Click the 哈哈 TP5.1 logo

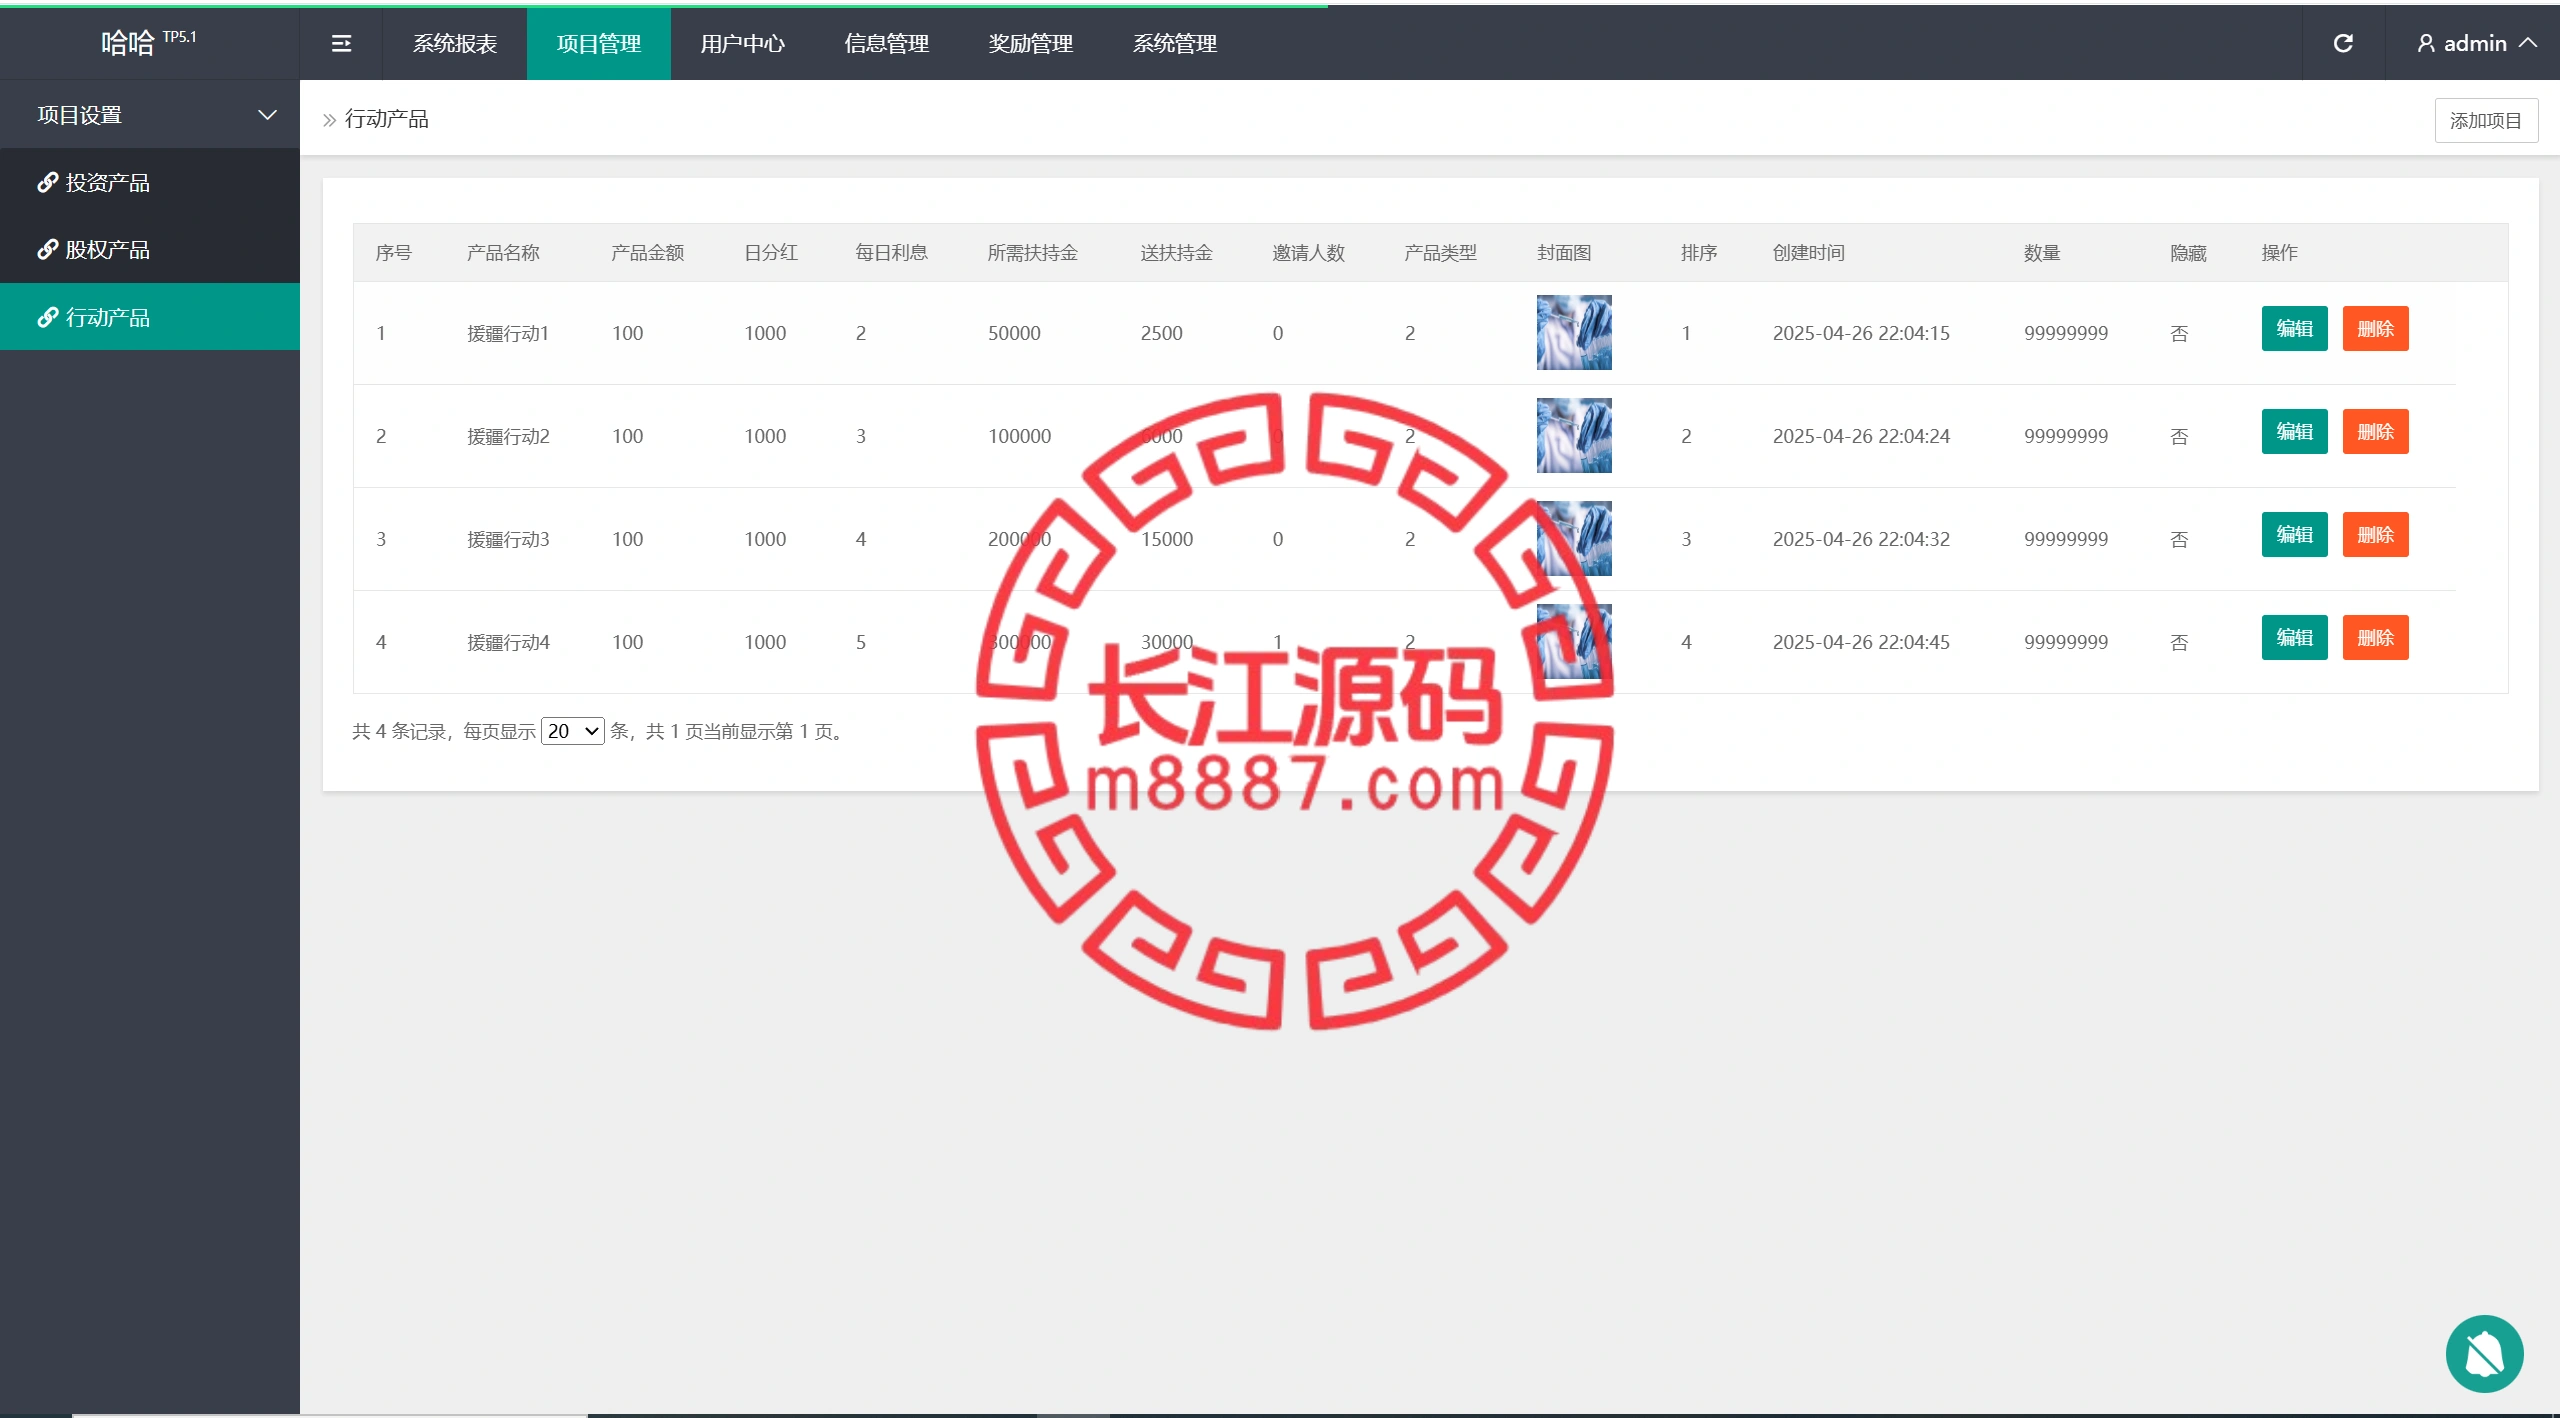pyautogui.click(x=149, y=42)
